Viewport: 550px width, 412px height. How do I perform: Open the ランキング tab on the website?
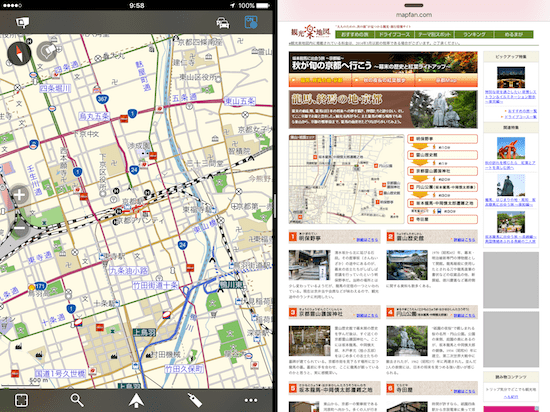[x=474, y=34]
